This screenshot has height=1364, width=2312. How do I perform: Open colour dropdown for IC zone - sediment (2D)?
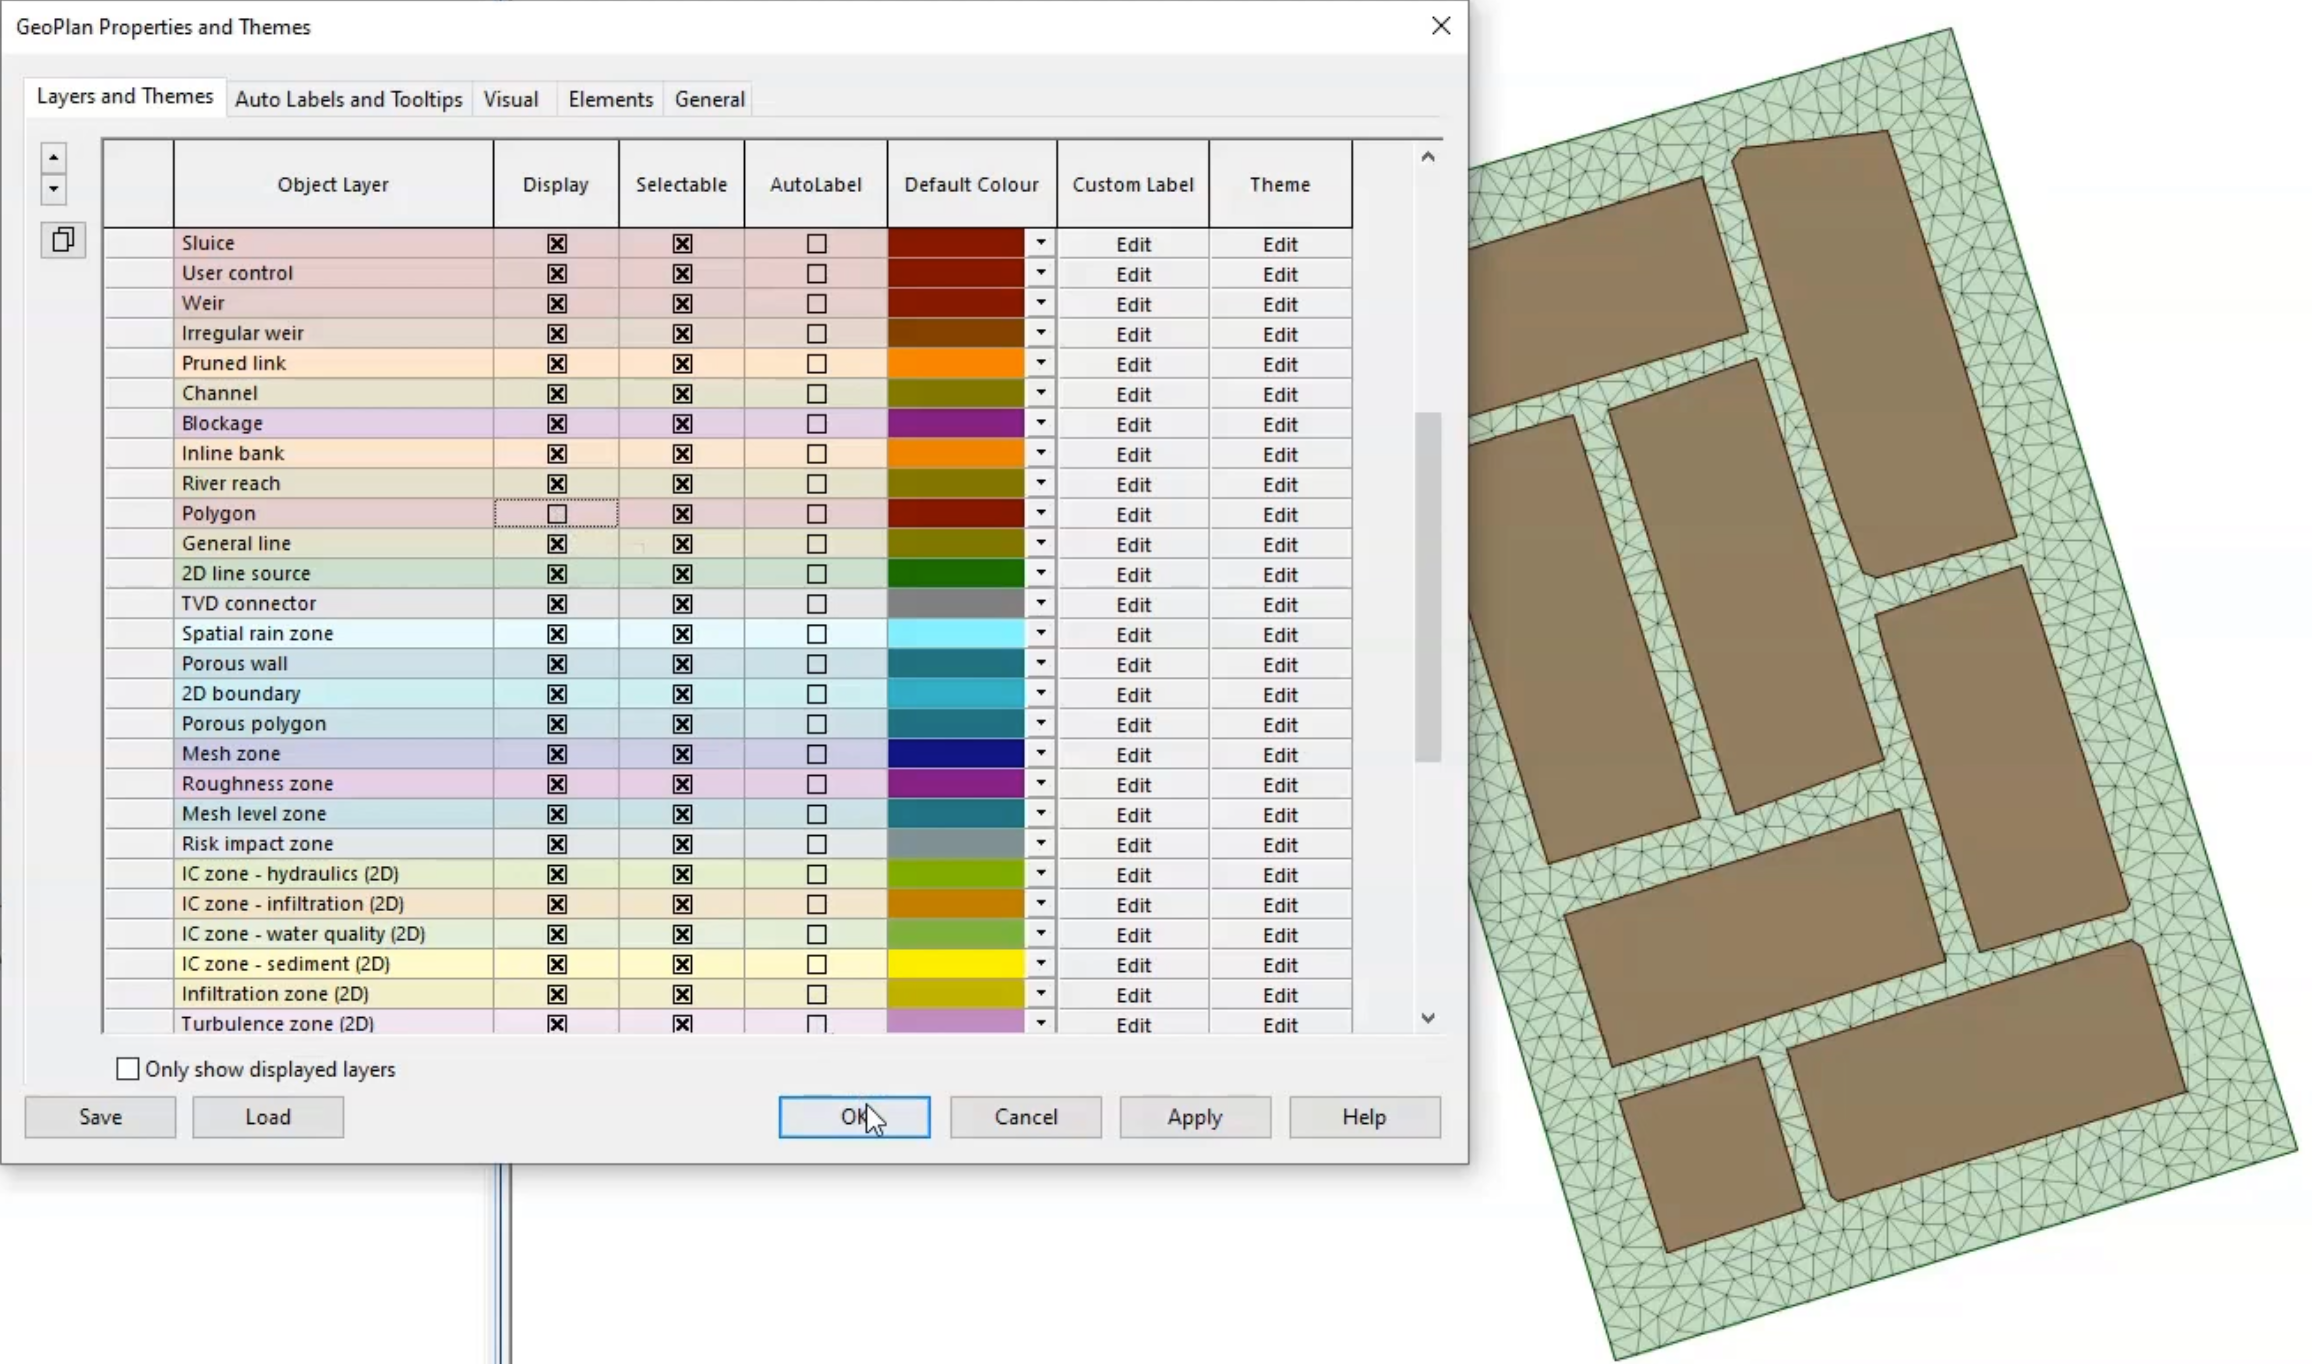(1040, 963)
